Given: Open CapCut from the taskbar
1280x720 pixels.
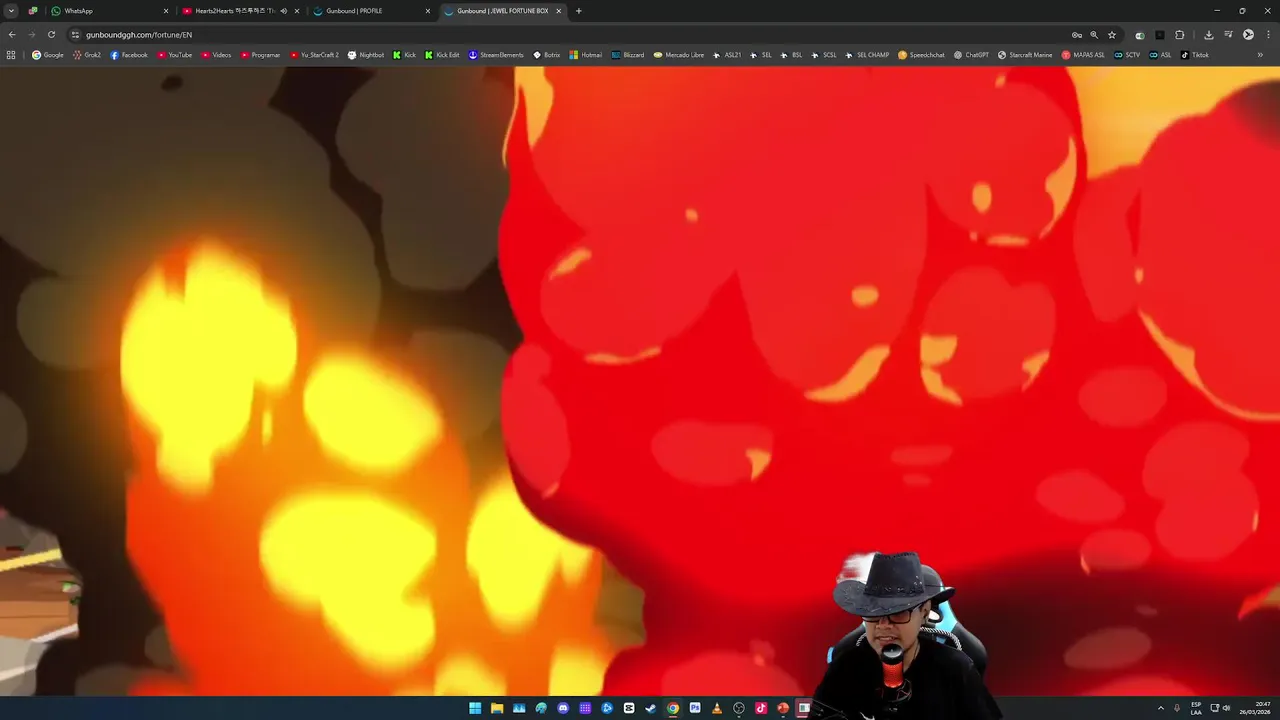Looking at the screenshot, I should (x=629, y=708).
